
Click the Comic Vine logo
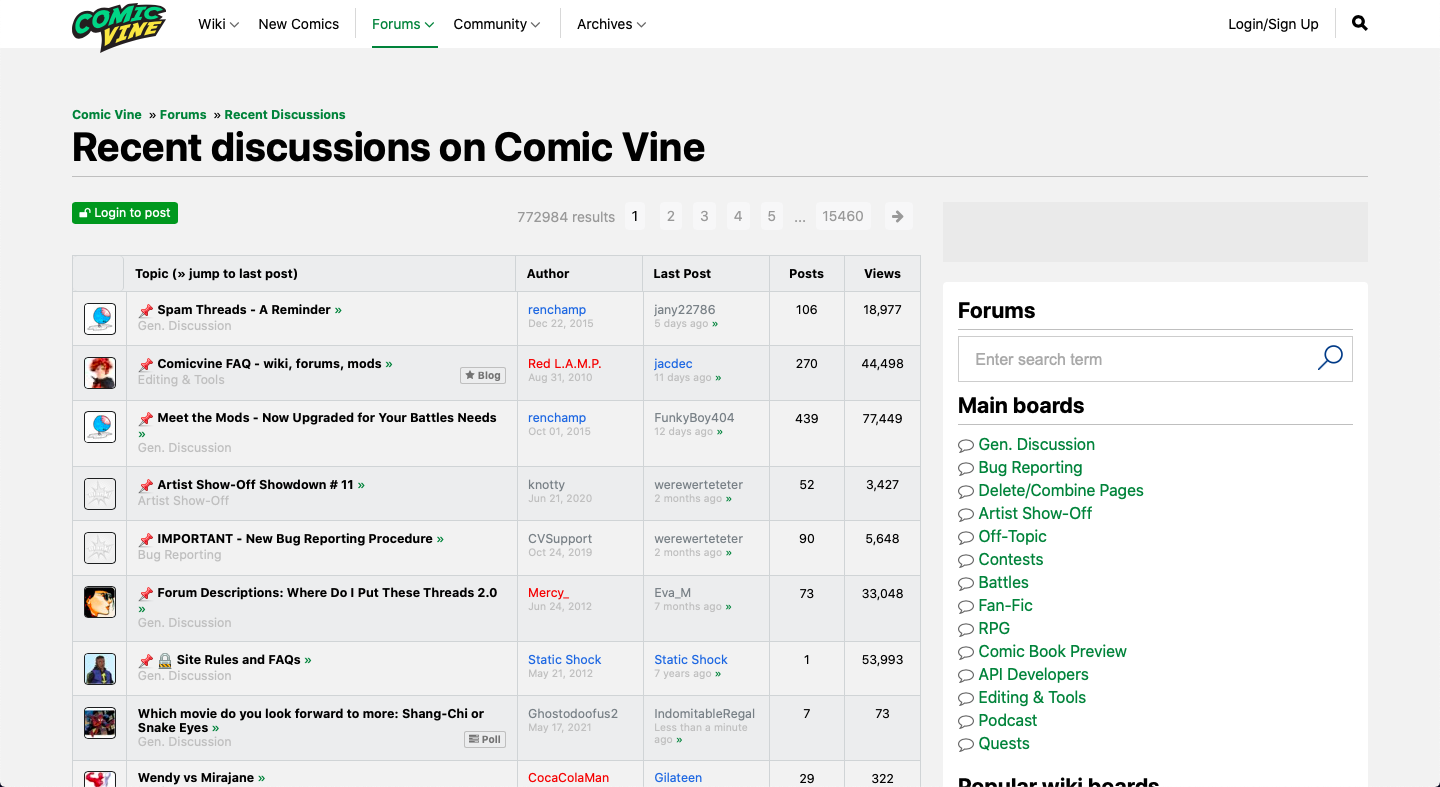119,27
